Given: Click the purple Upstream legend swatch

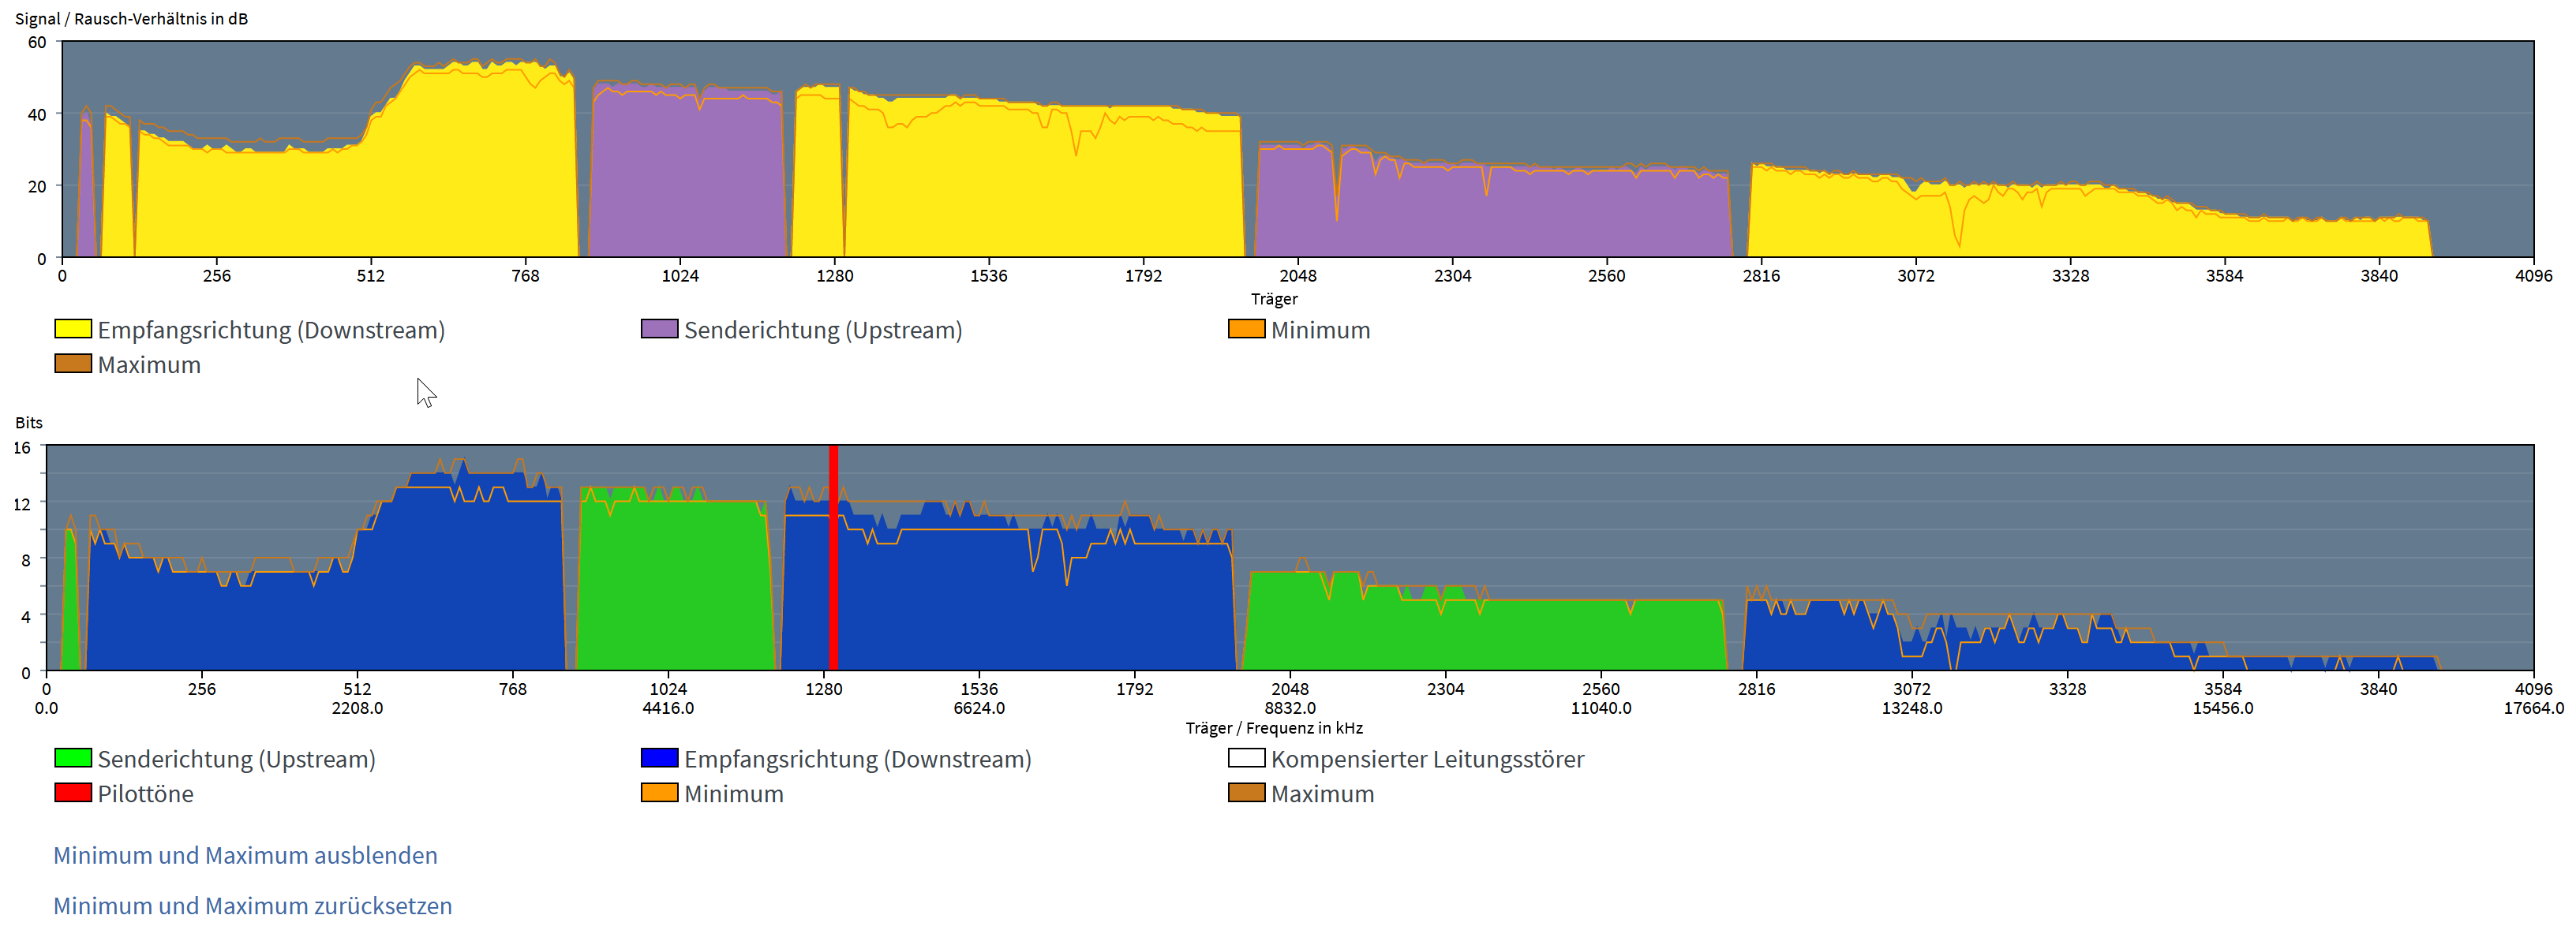Looking at the screenshot, I should [x=659, y=329].
